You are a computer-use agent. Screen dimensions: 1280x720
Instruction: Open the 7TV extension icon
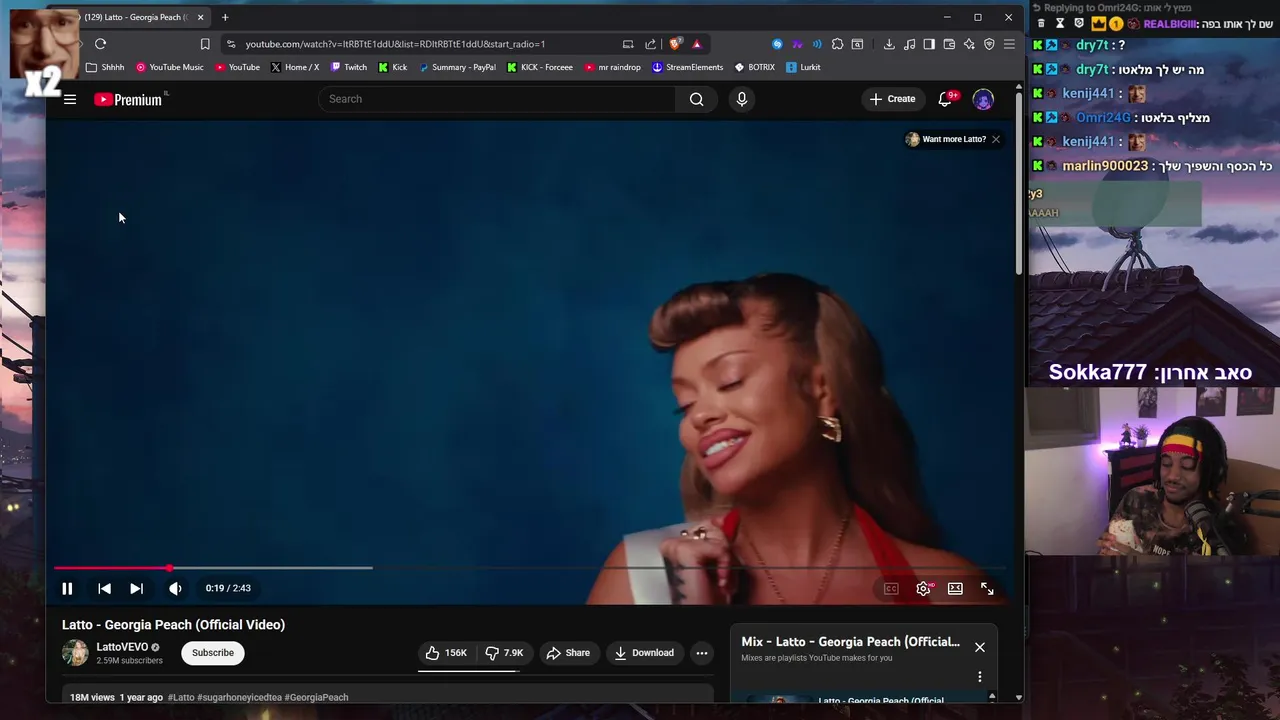[x=797, y=44]
